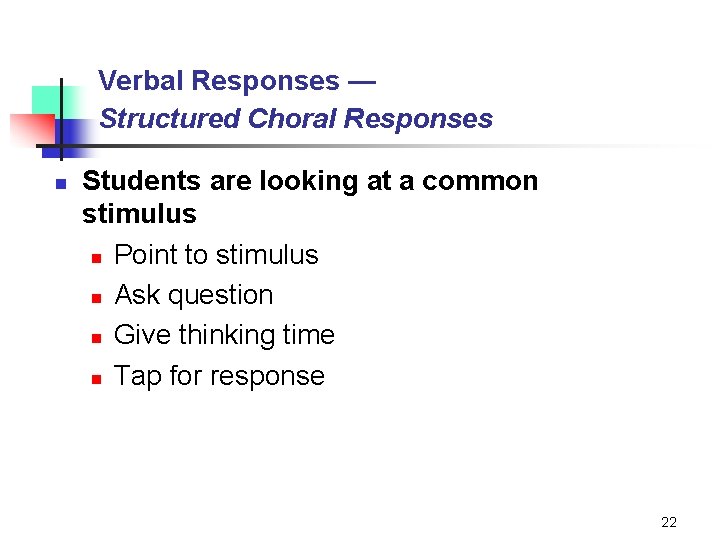Click the red square in the title decoration
This screenshot has height=540, width=720.
pyautogui.click(x=30, y=130)
